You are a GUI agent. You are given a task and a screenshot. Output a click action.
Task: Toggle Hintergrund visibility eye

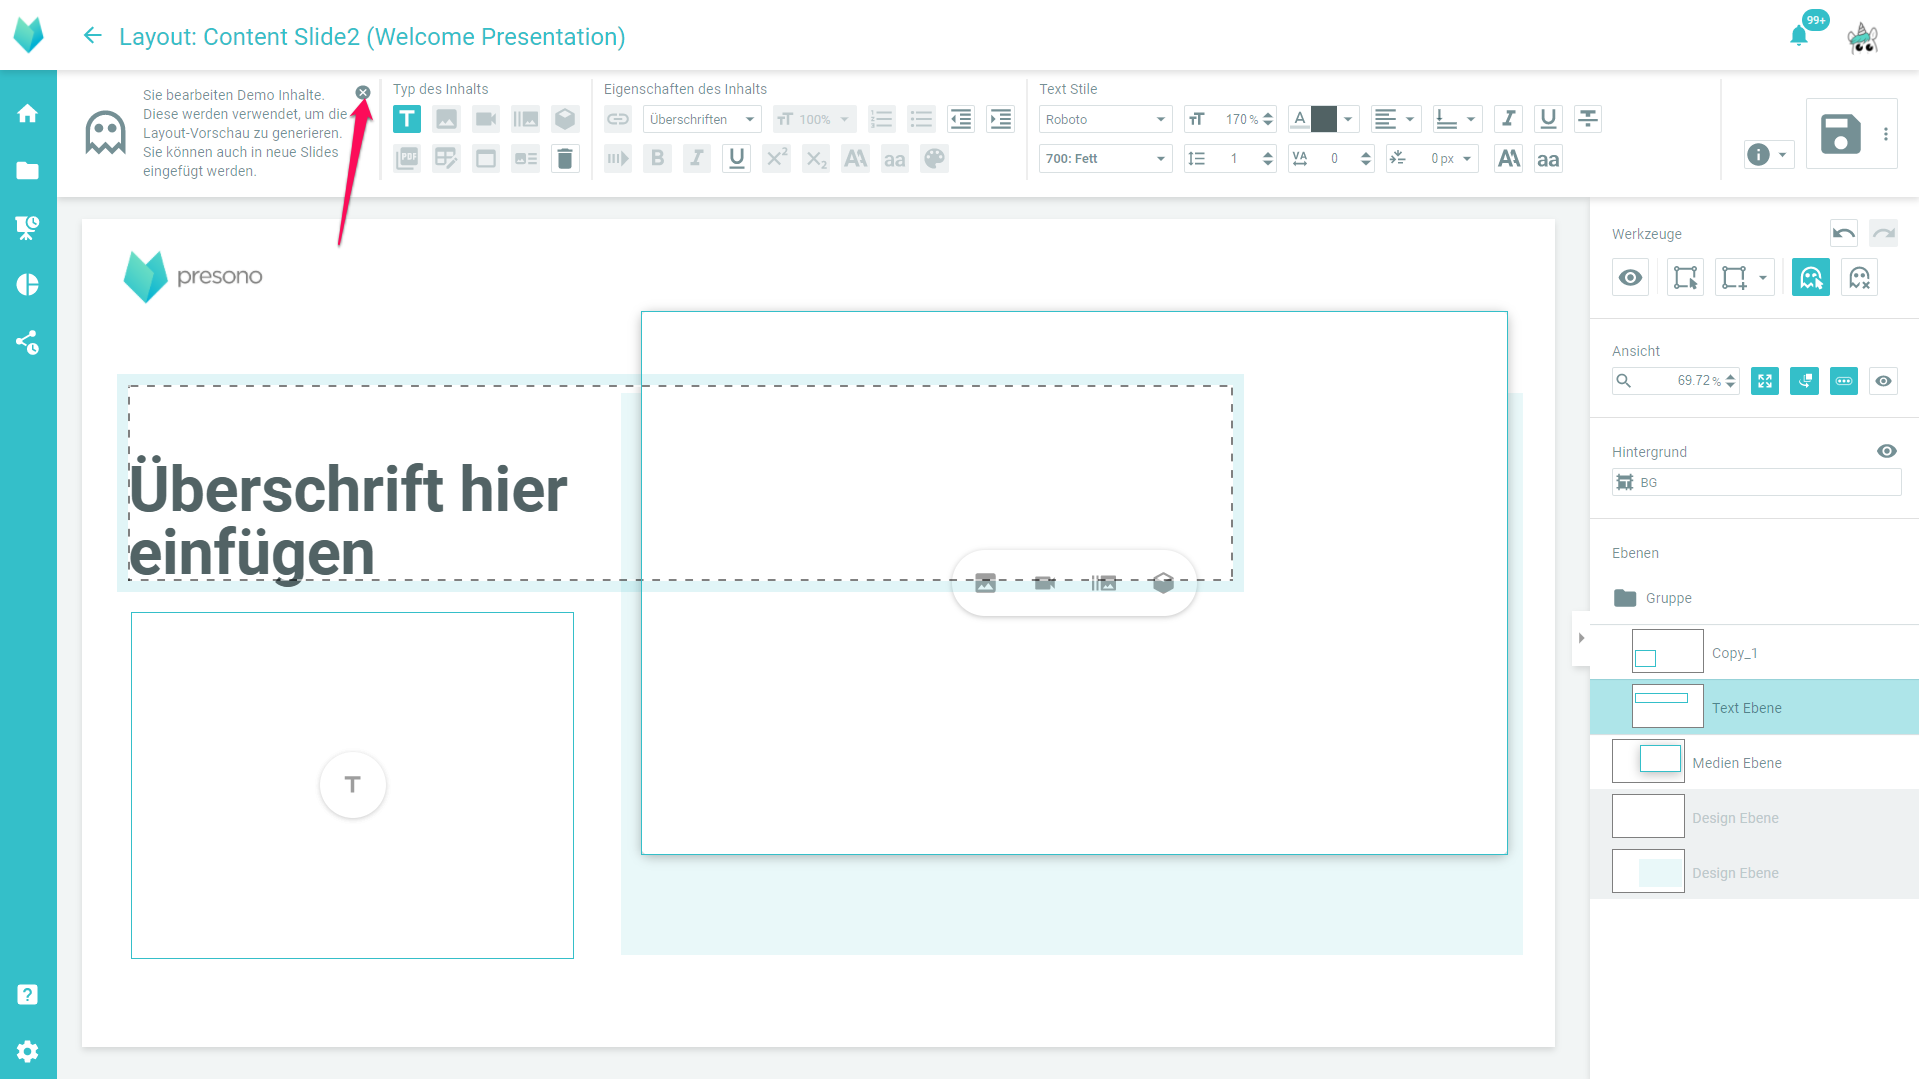(1886, 452)
